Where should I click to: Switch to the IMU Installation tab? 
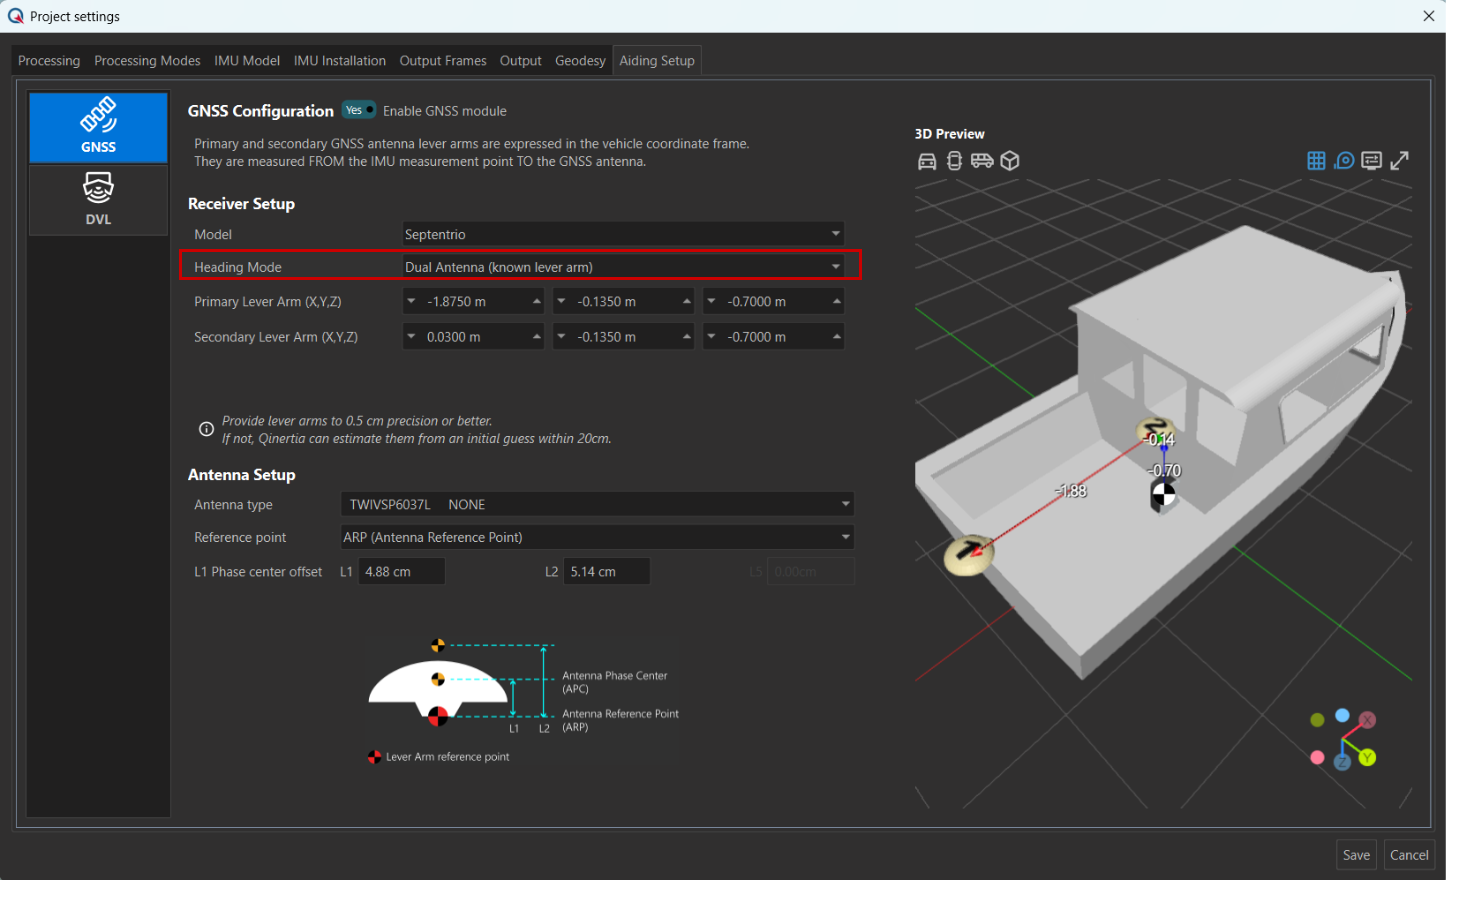pyautogui.click(x=339, y=61)
